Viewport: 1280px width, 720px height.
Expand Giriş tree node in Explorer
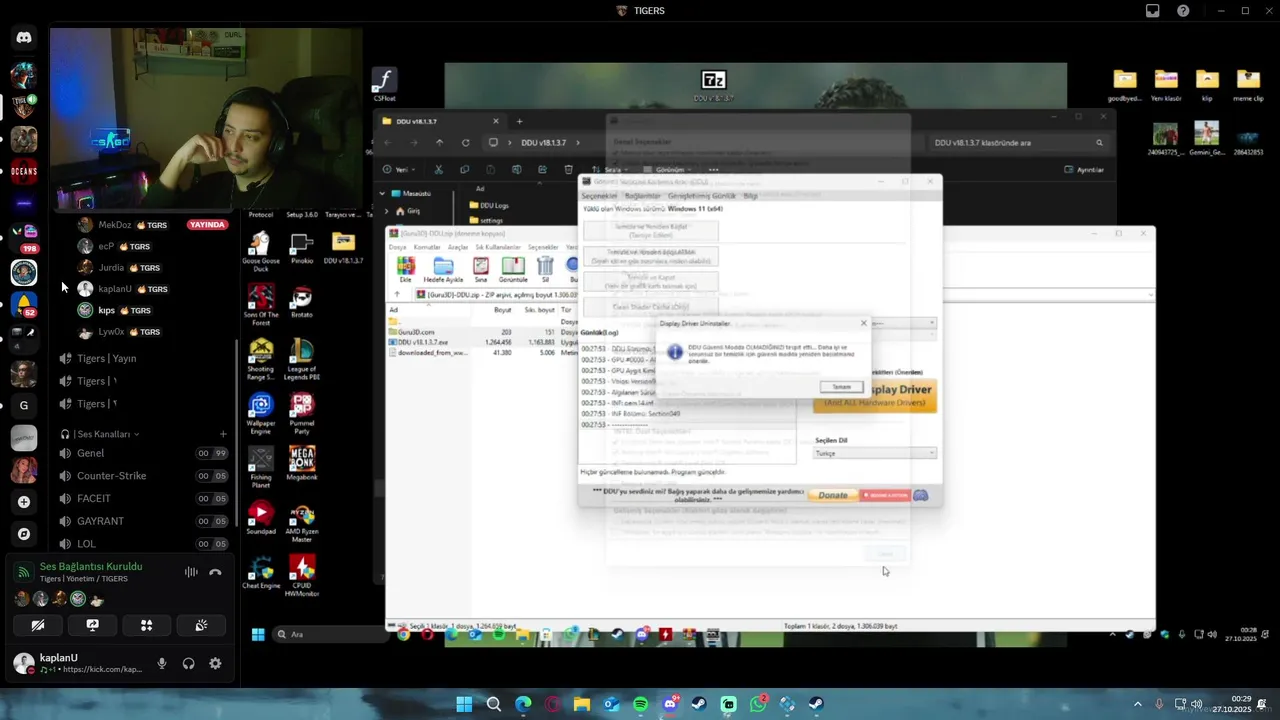pyautogui.click(x=387, y=211)
